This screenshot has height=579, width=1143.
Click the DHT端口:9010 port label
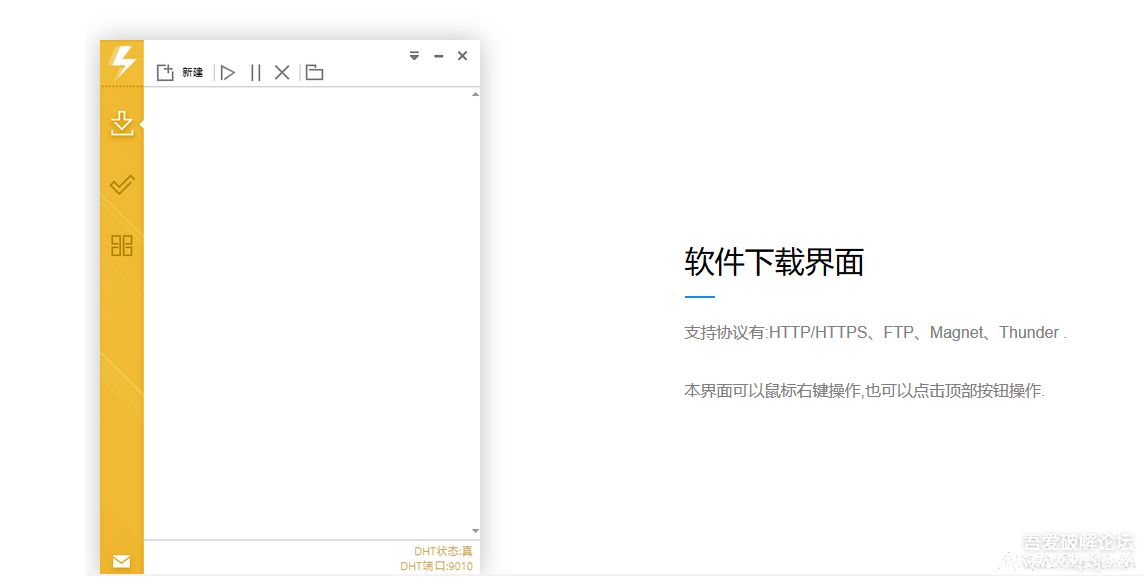(x=436, y=566)
